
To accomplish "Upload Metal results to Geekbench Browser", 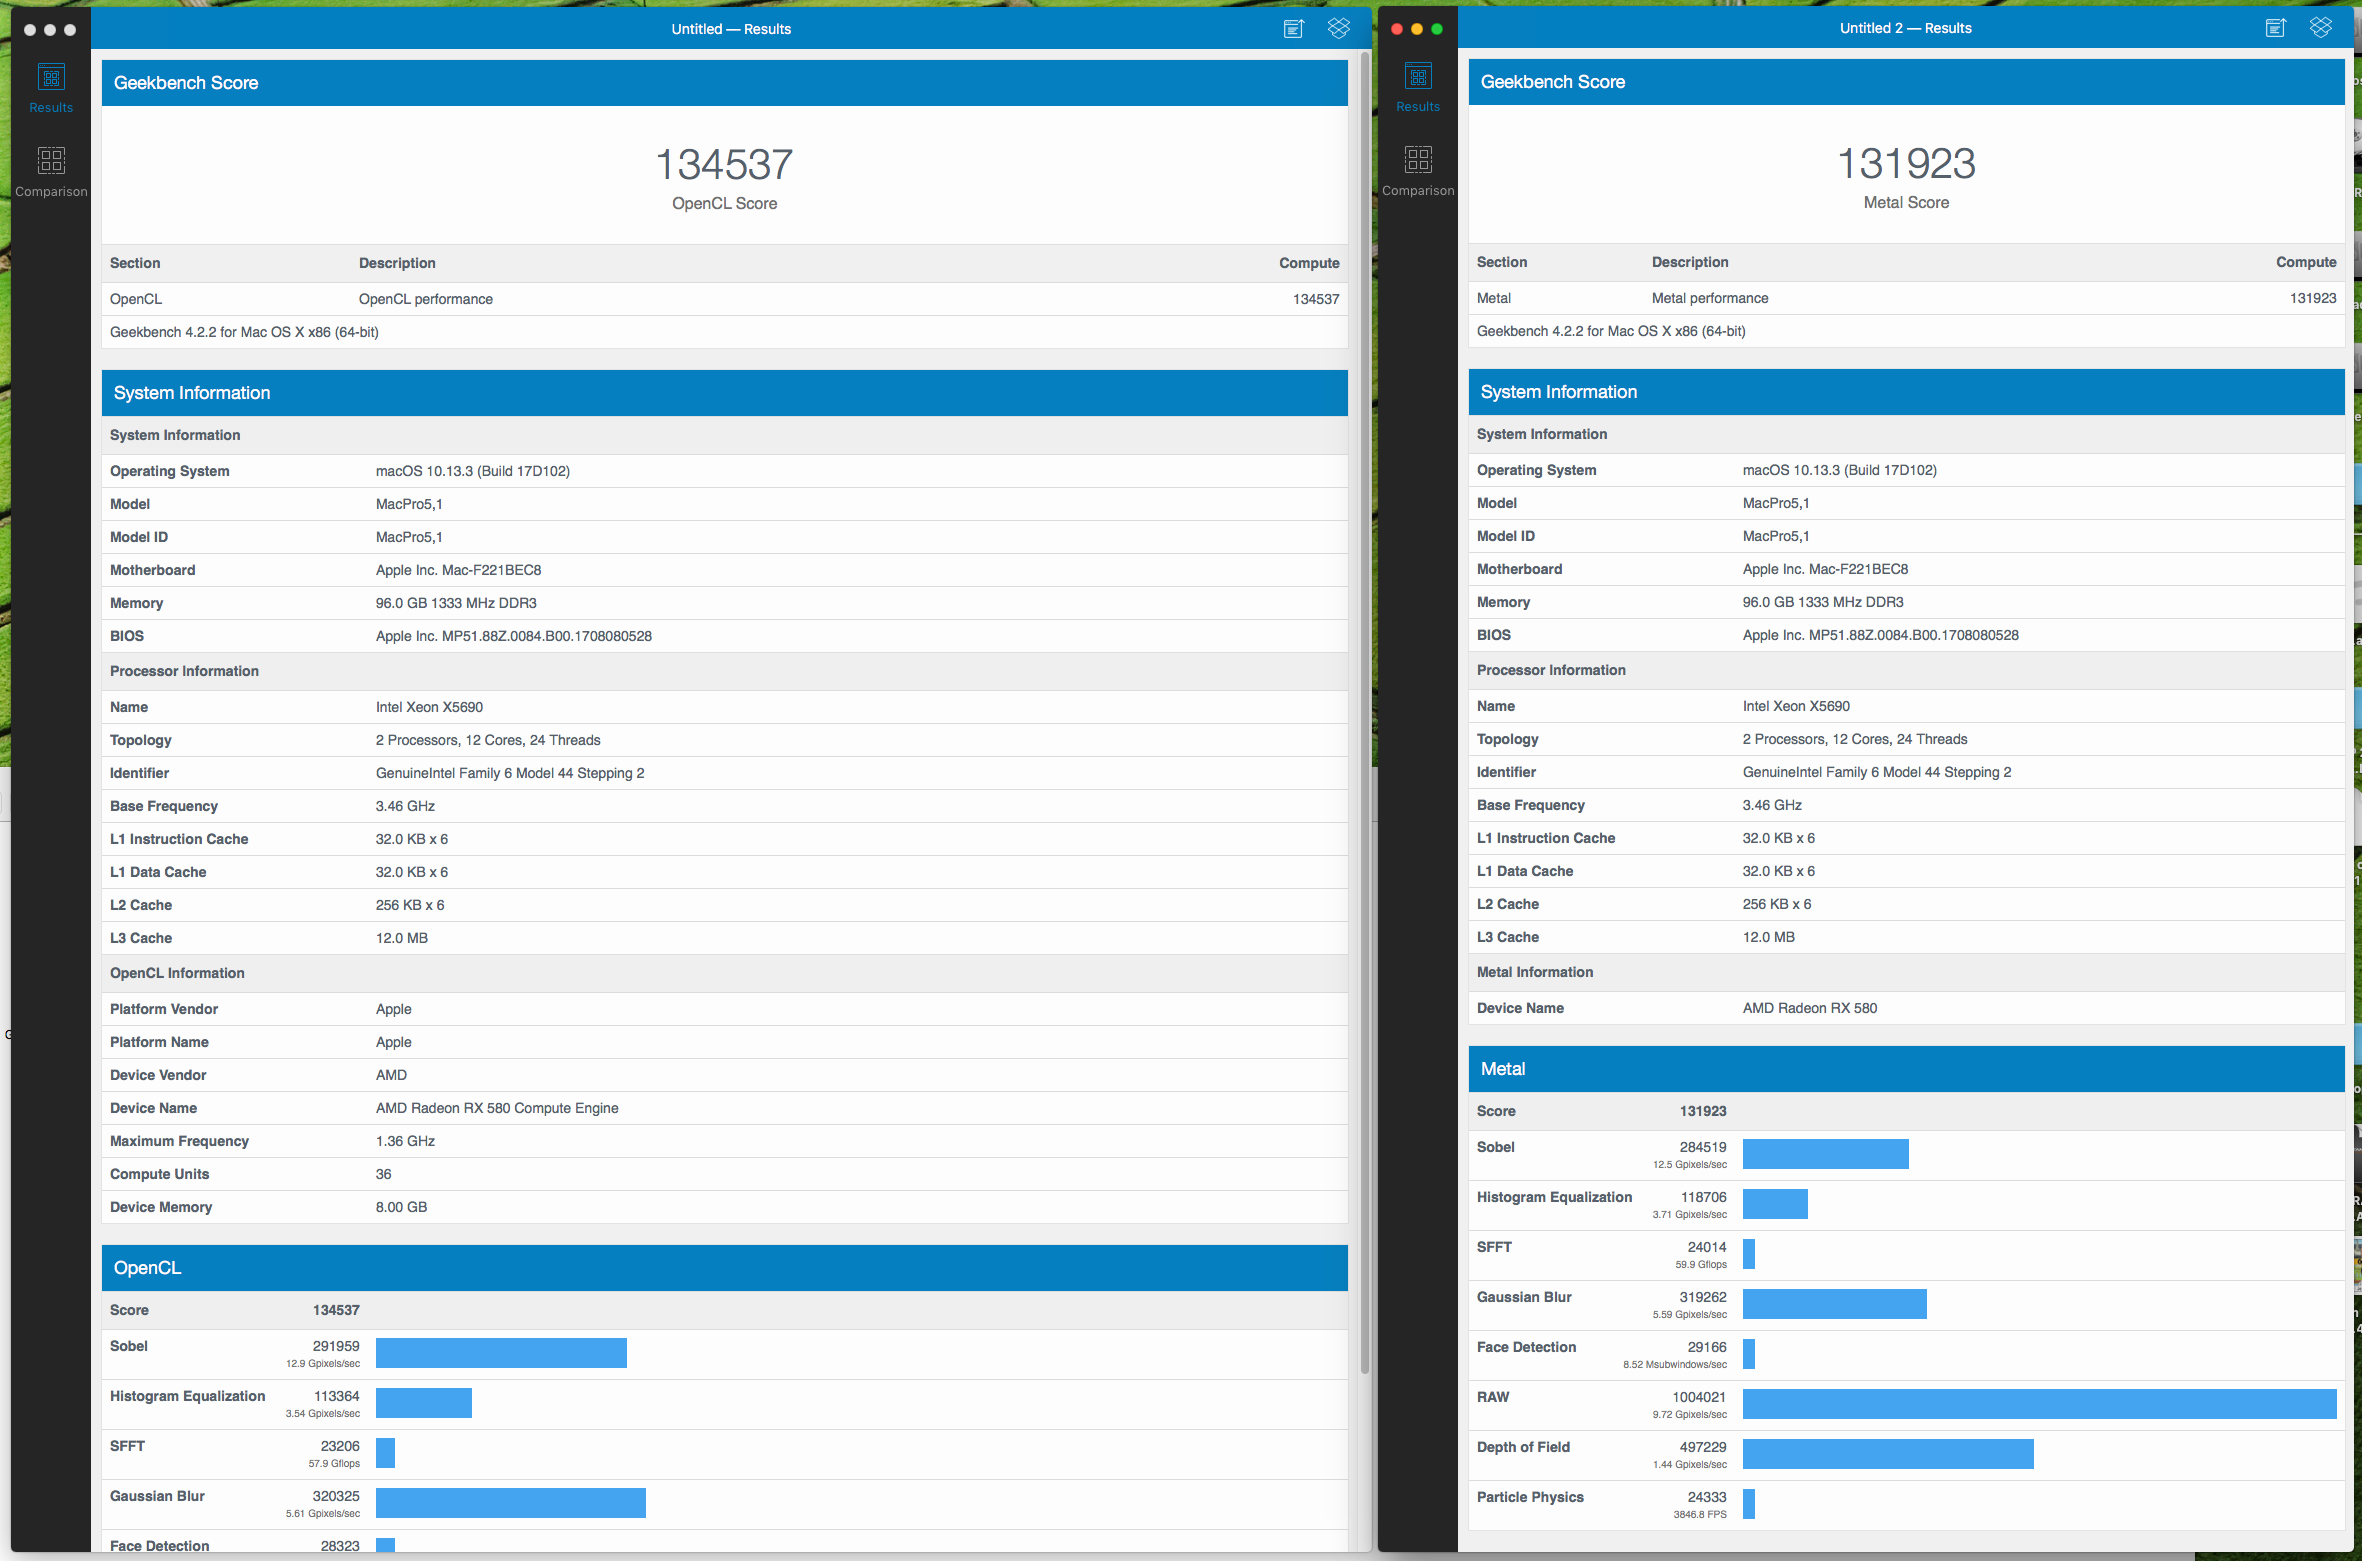I will [2276, 28].
